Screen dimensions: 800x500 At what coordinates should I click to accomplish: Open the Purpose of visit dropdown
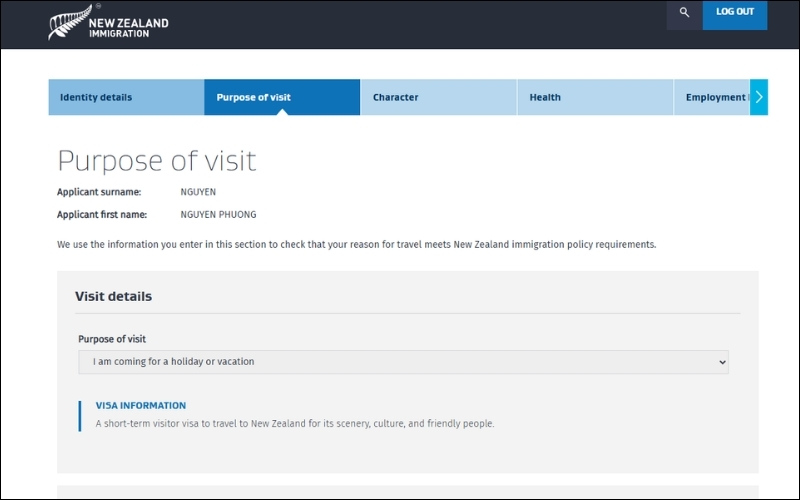point(403,362)
